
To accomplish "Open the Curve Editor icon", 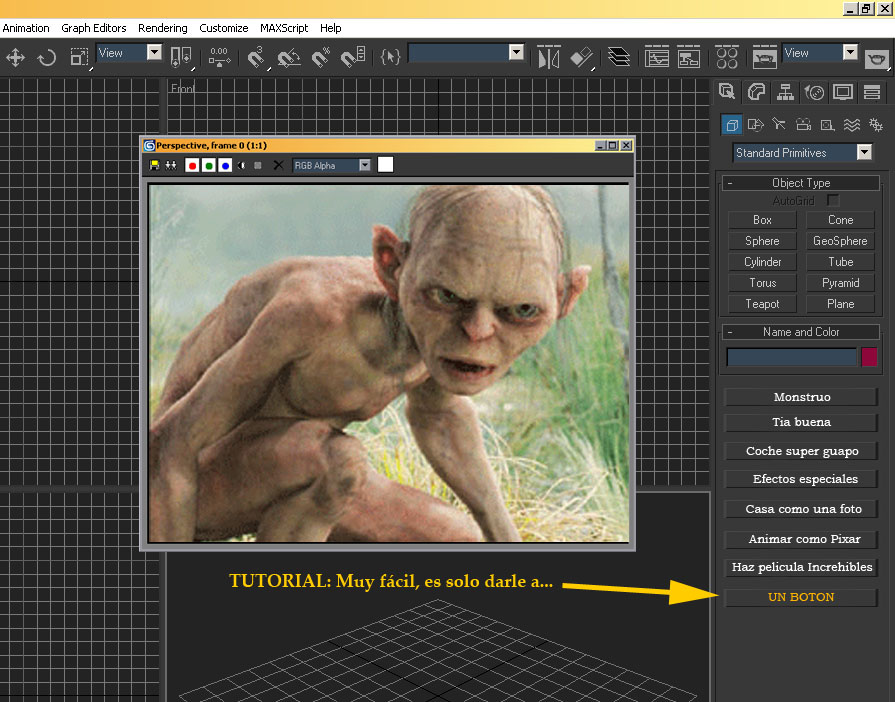I will pos(656,57).
